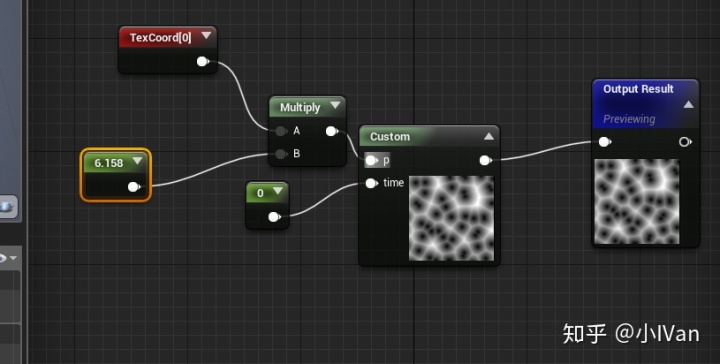Viewport: 720px width, 364px height.
Task: Collapse the Multiply node via its arrow
Action: pos(335,106)
